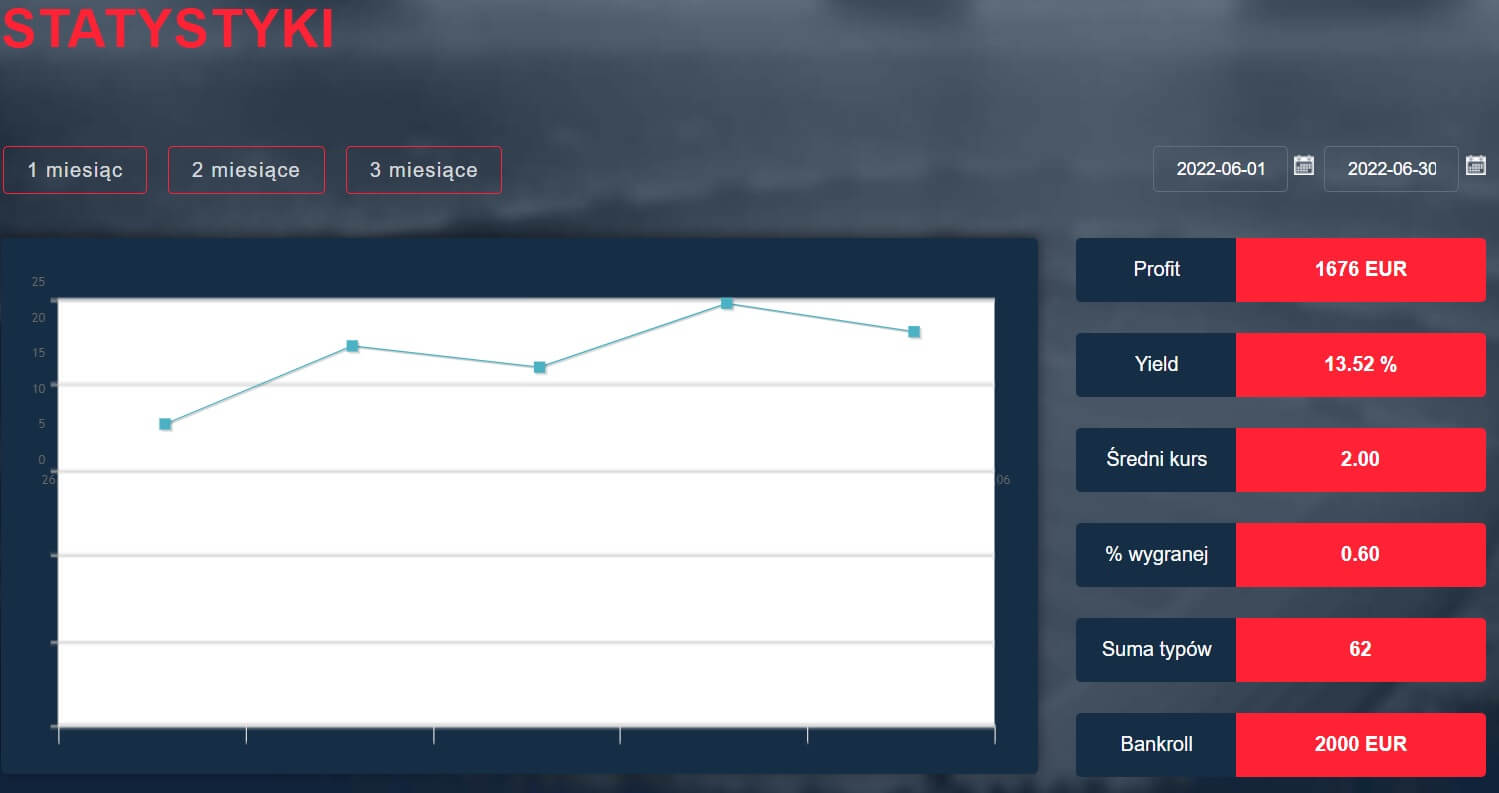
Task: Open calendar icon next to 2022-06-30 date
Action: [x=1475, y=166]
